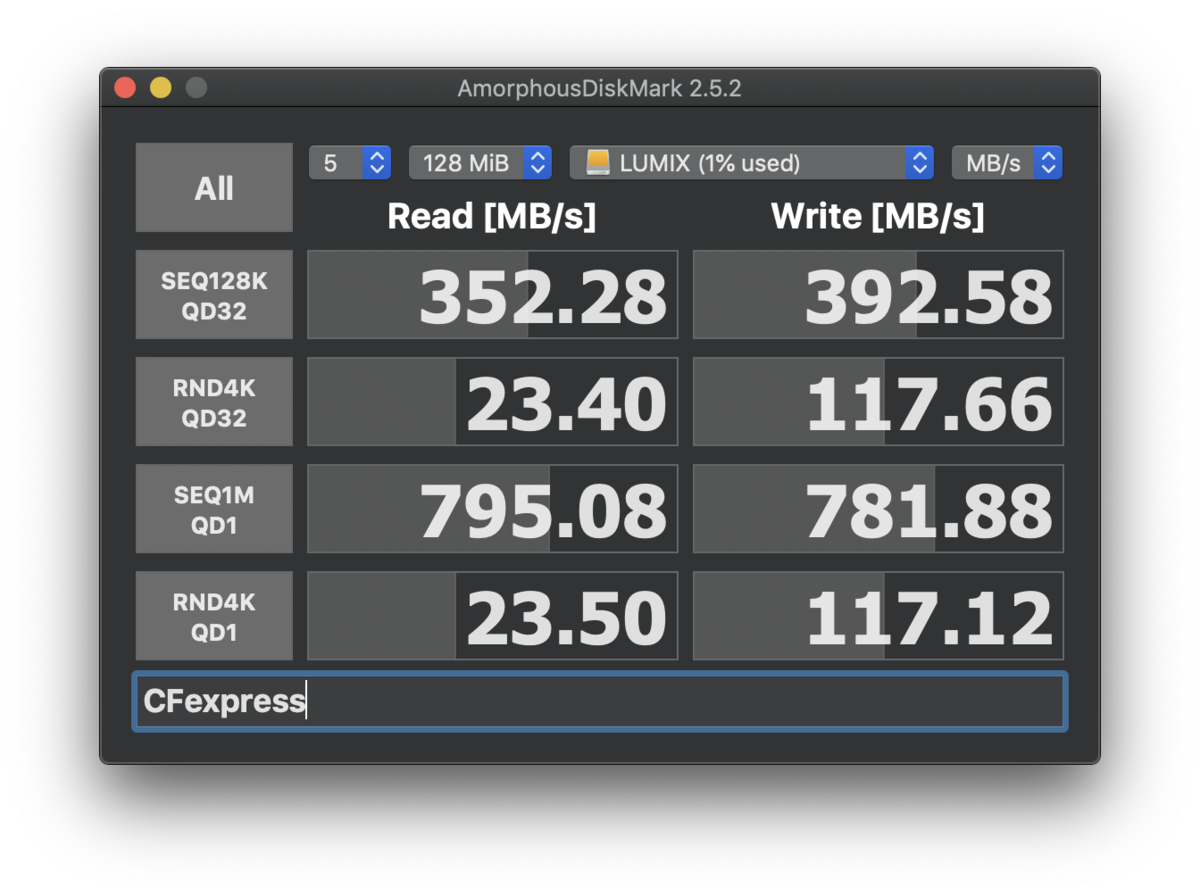Click the All benchmark button

coord(214,188)
